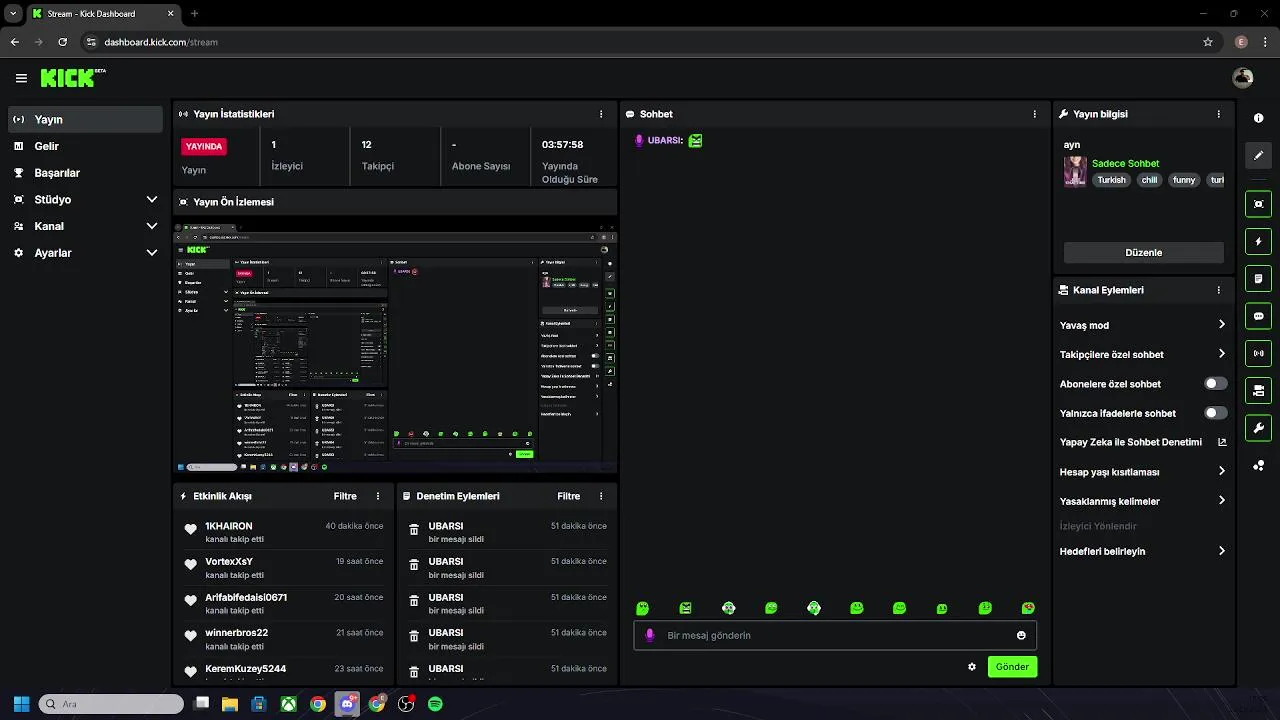This screenshot has width=1280, height=720.
Task: Bookmark this page with star icon
Action: click(x=1208, y=42)
